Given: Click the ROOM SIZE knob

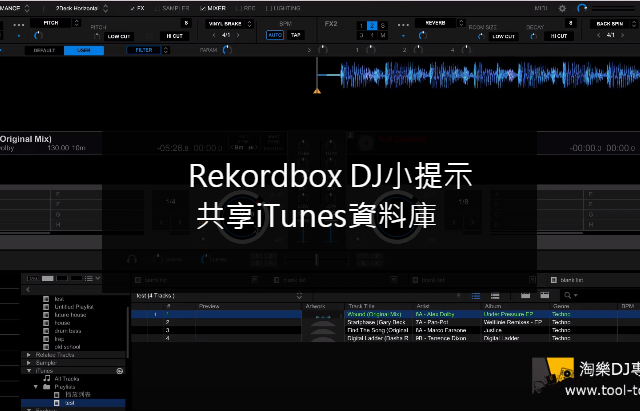Looking at the screenshot, I should pos(481,36).
